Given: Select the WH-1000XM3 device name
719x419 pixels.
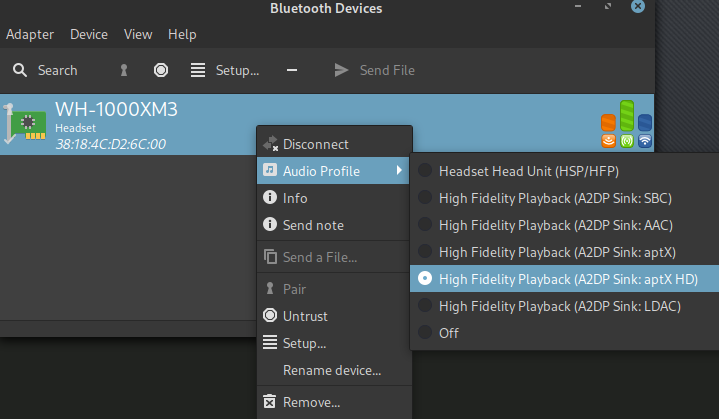Looking at the screenshot, I should coord(116,109).
